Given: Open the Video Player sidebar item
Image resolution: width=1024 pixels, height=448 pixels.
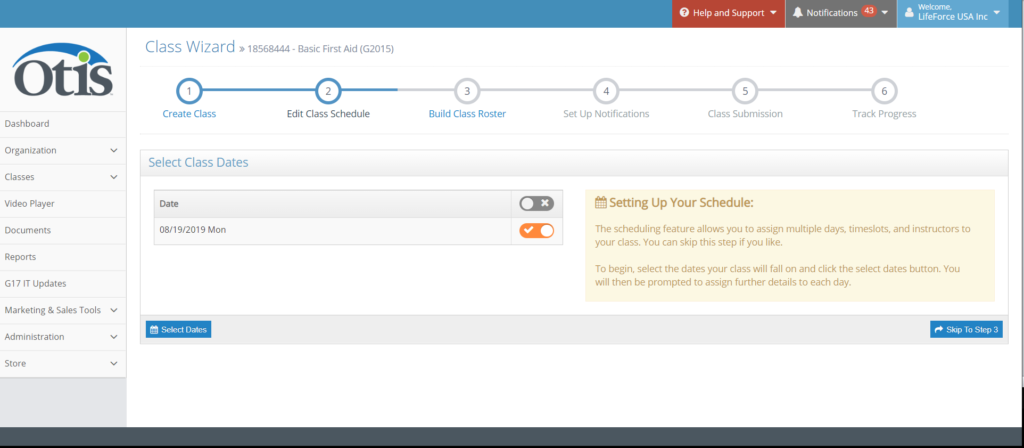Looking at the screenshot, I should [x=30, y=203].
